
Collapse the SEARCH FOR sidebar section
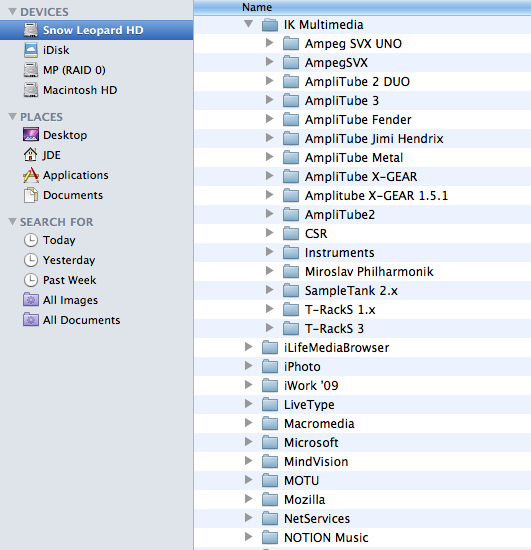(12, 222)
